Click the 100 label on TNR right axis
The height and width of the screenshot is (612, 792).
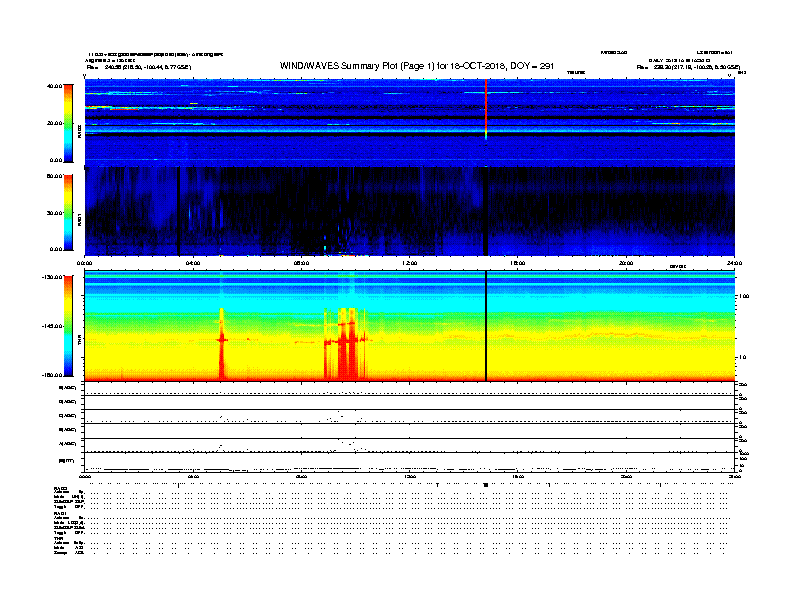click(x=744, y=296)
